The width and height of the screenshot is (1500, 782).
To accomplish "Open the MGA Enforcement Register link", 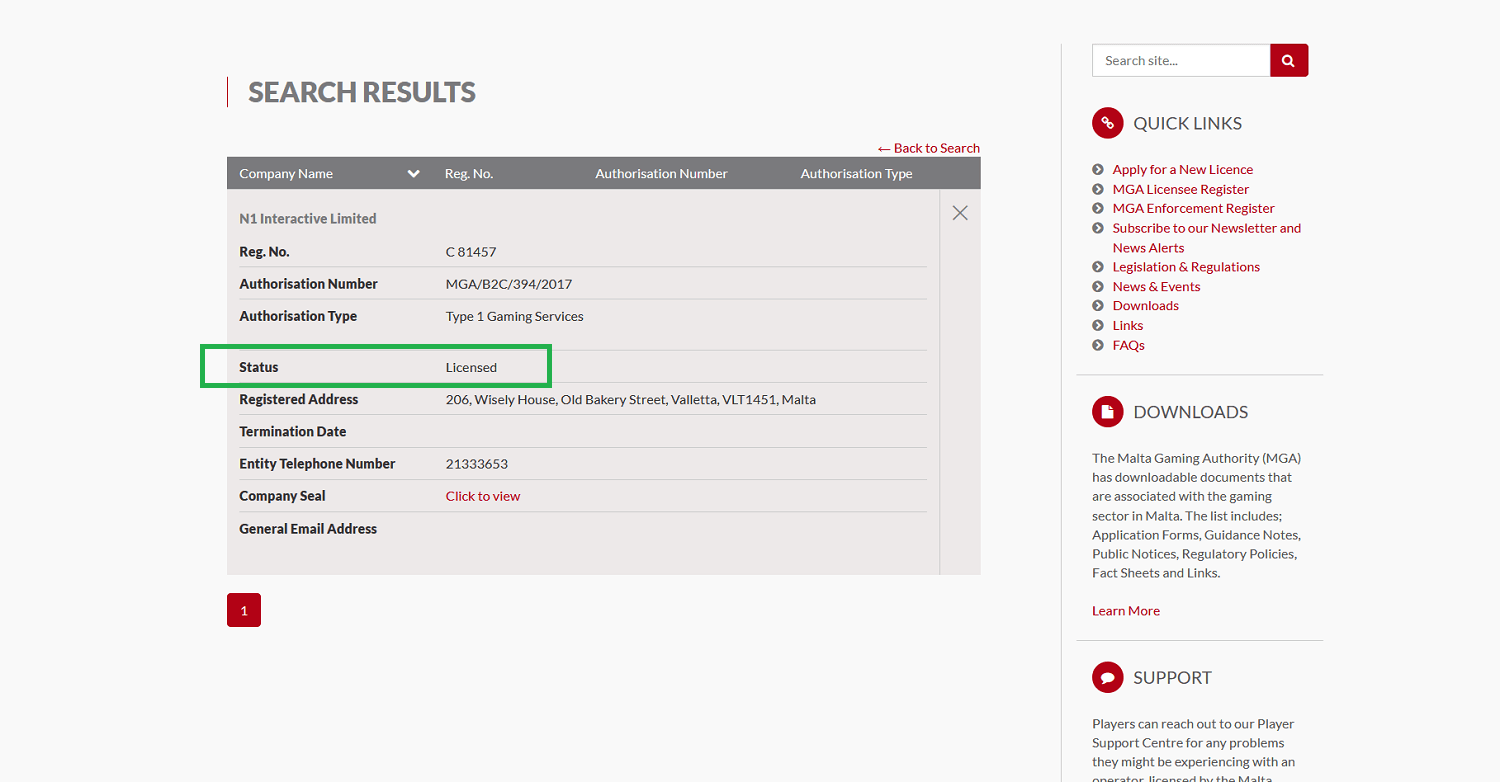I will 1194,208.
